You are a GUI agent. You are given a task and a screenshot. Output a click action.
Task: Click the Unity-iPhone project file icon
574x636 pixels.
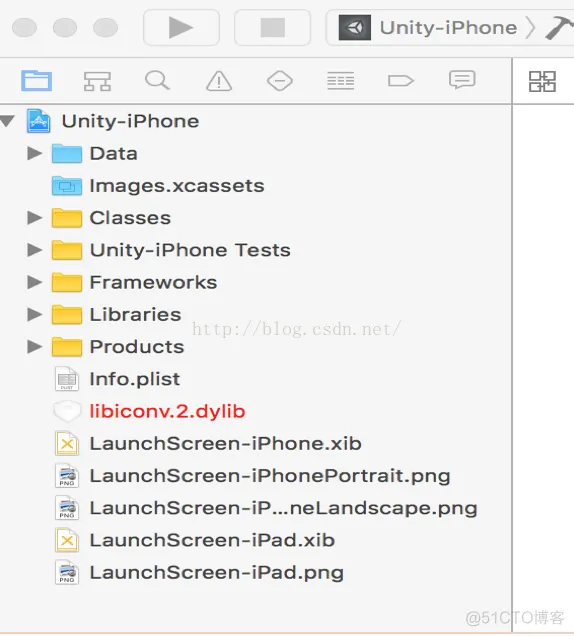pos(39,121)
